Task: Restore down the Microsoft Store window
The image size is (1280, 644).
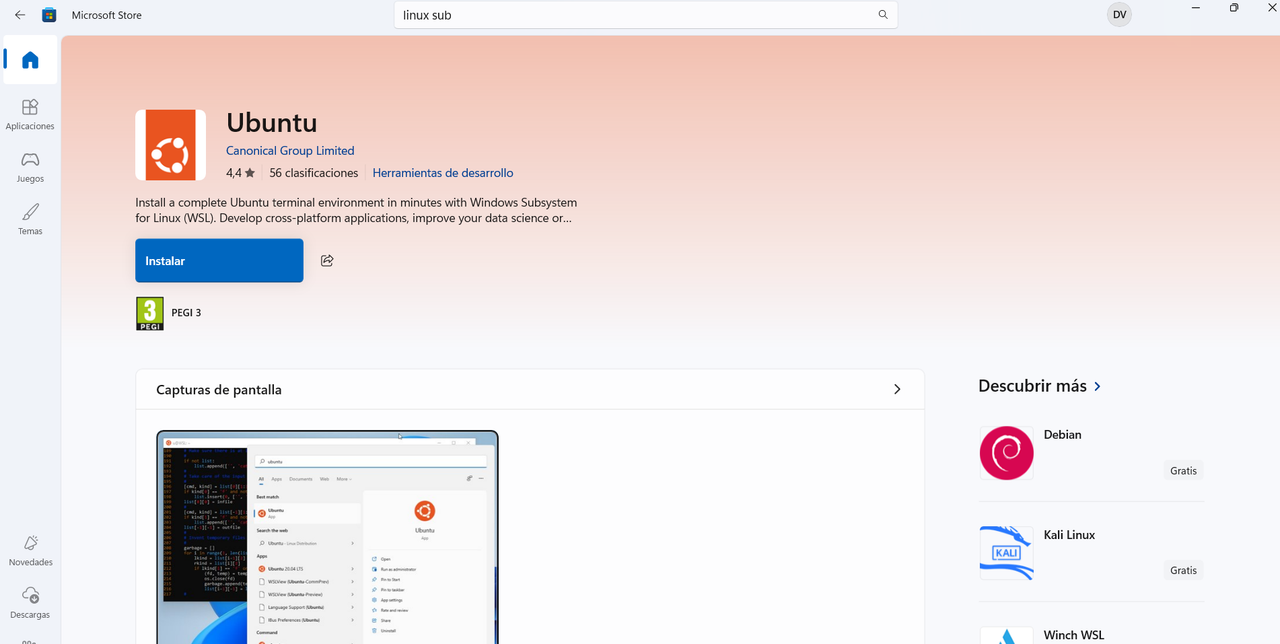Action: [x=1234, y=7]
